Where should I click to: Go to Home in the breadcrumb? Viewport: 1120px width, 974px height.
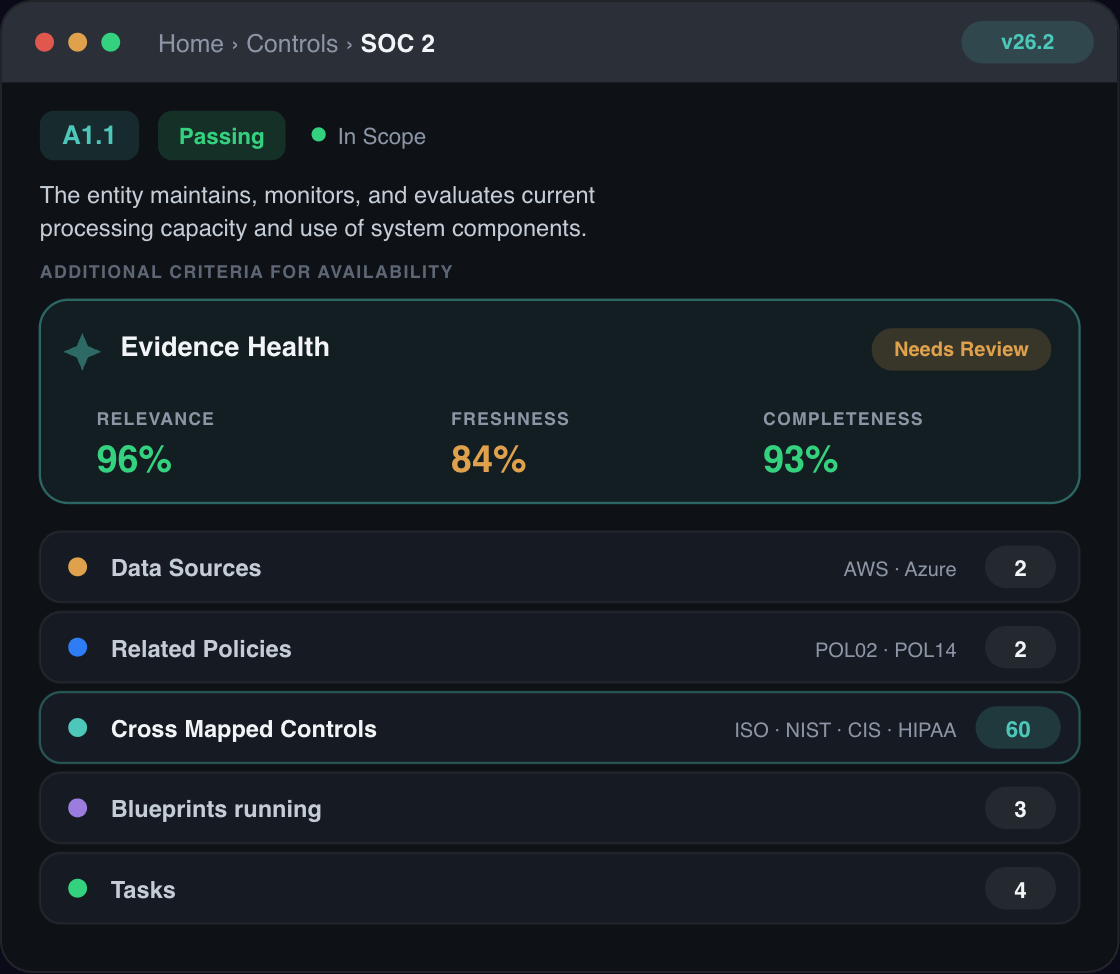coord(191,44)
